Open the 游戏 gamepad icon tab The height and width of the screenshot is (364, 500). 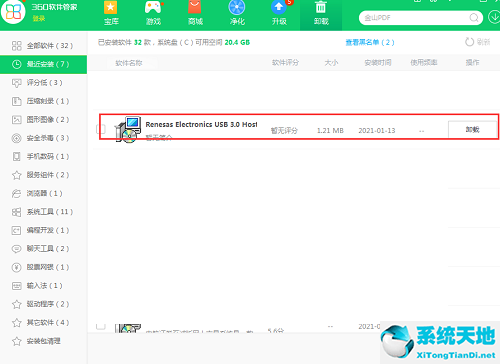(x=153, y=13)
